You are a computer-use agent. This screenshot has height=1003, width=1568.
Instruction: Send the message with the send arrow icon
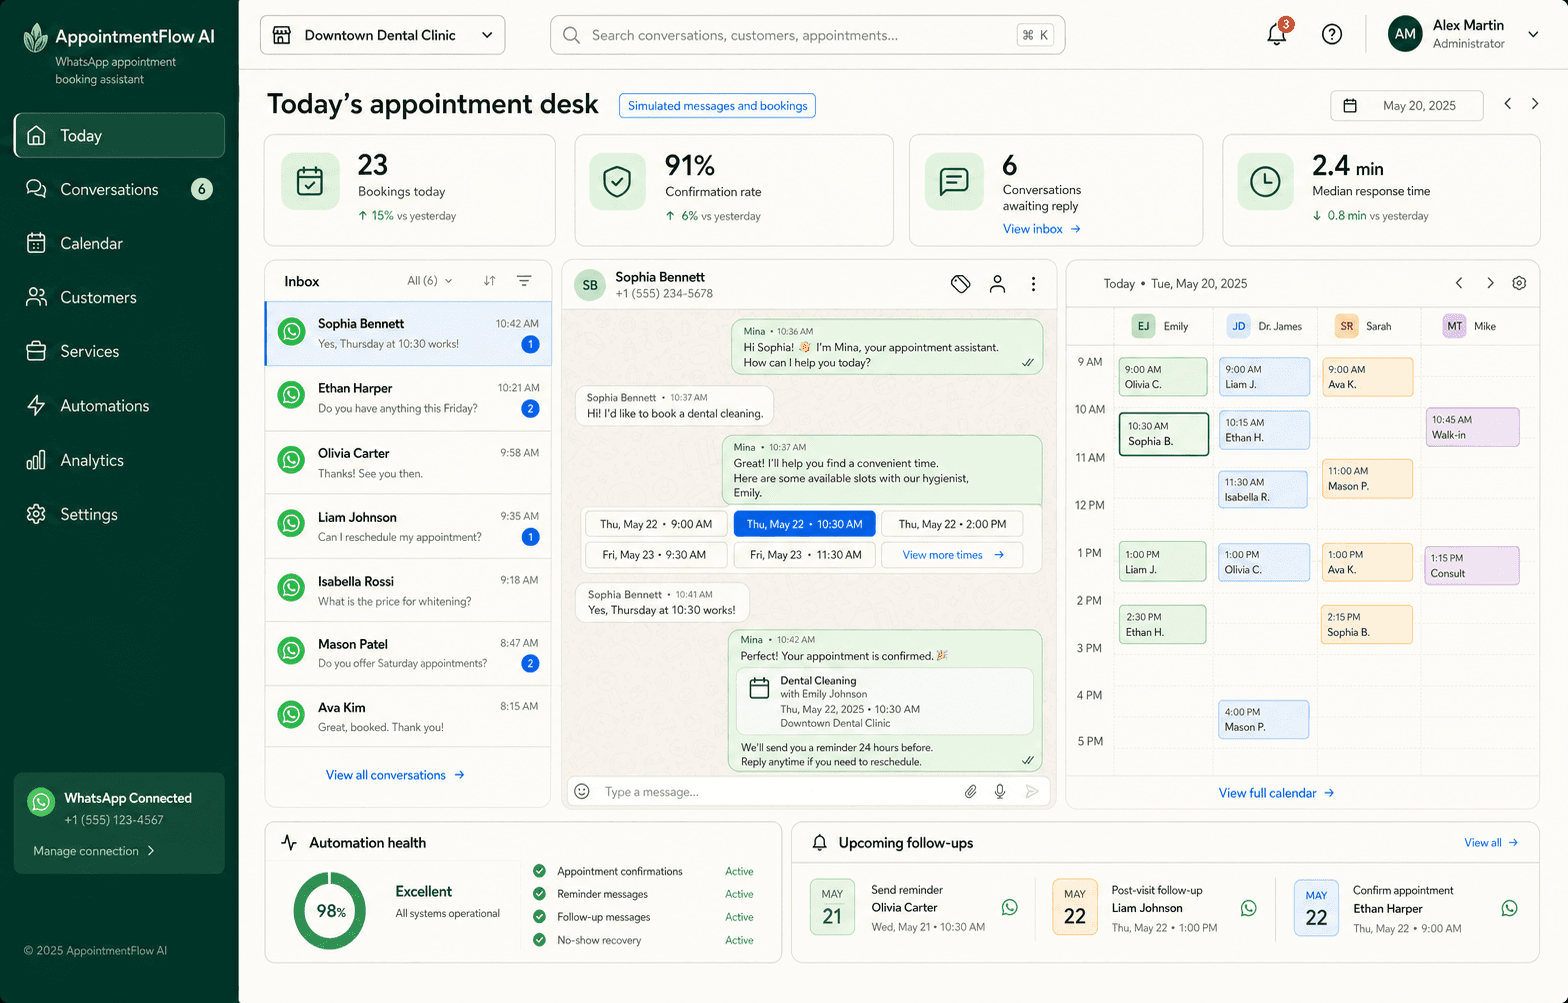(1032, 791)
